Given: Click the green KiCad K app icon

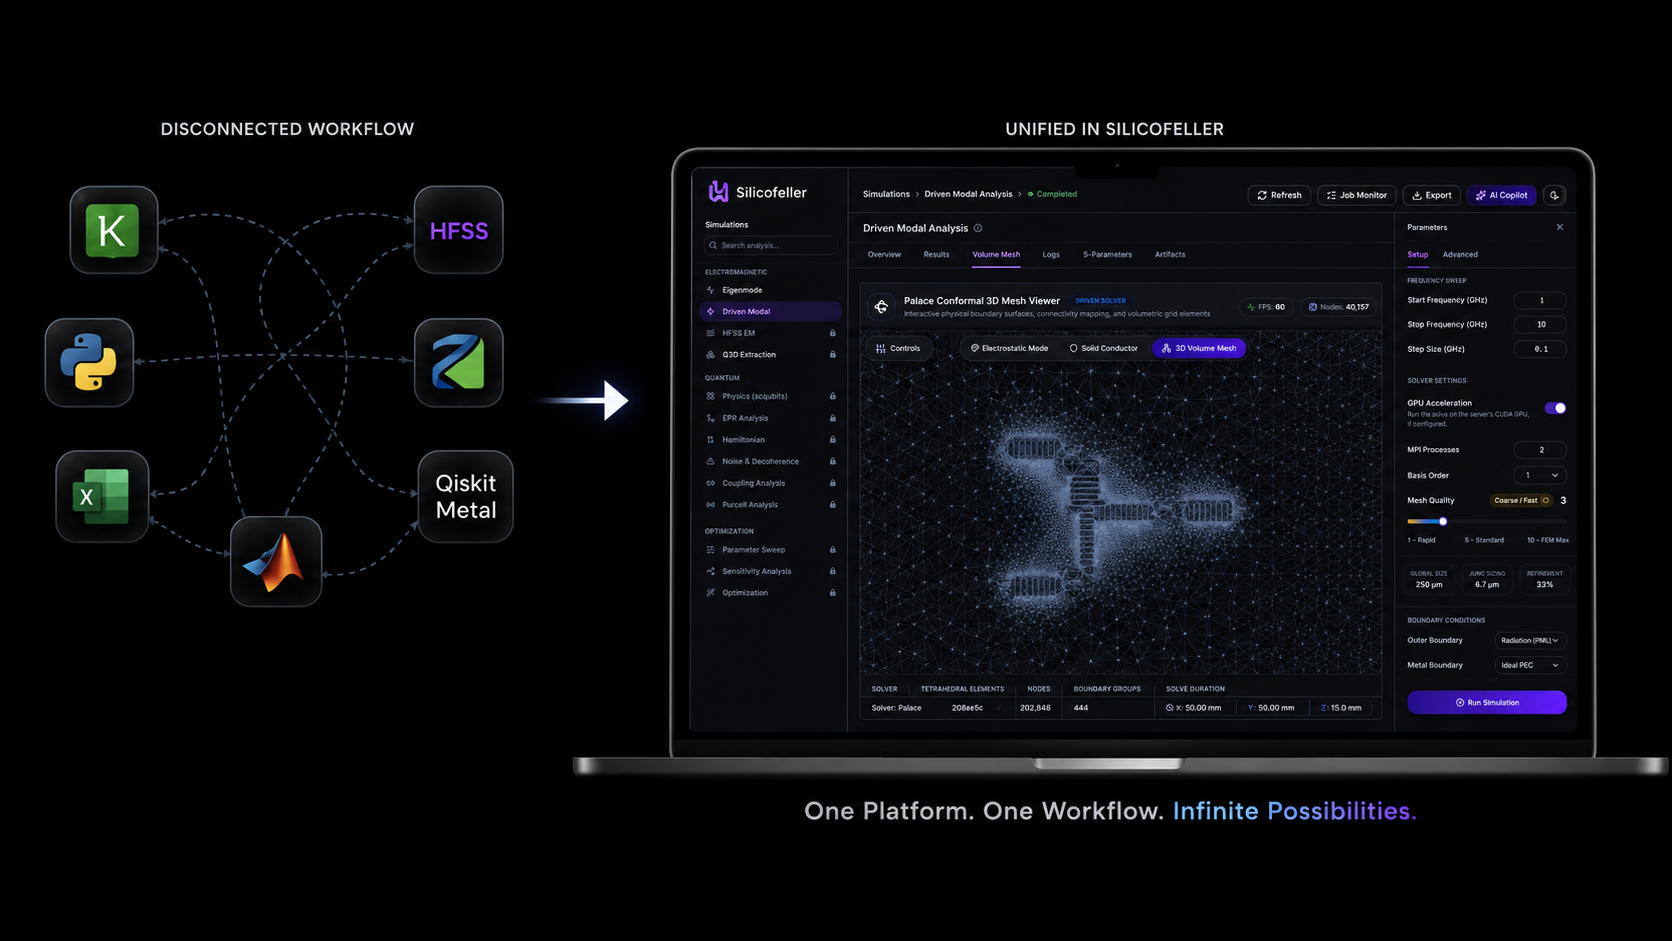Looking at the screenshot, I should 113,230.
